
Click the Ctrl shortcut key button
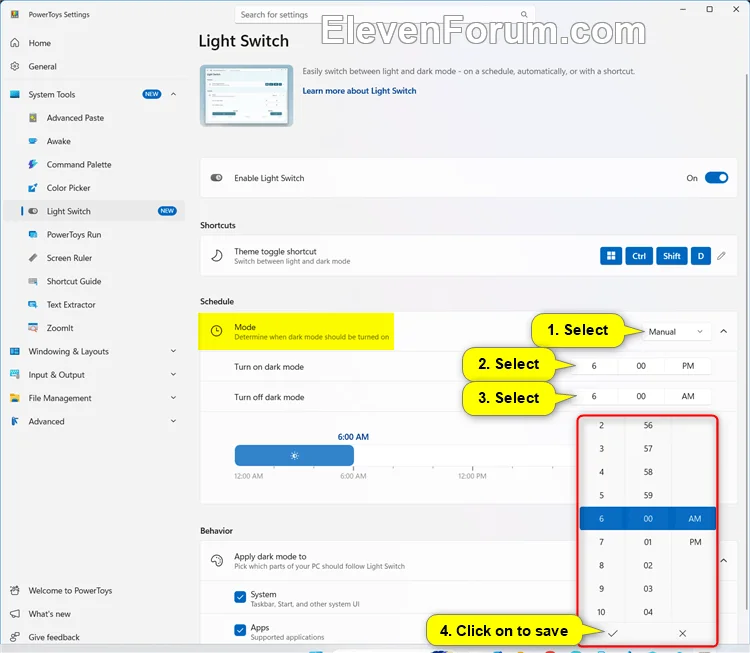[x=639, y=256]
